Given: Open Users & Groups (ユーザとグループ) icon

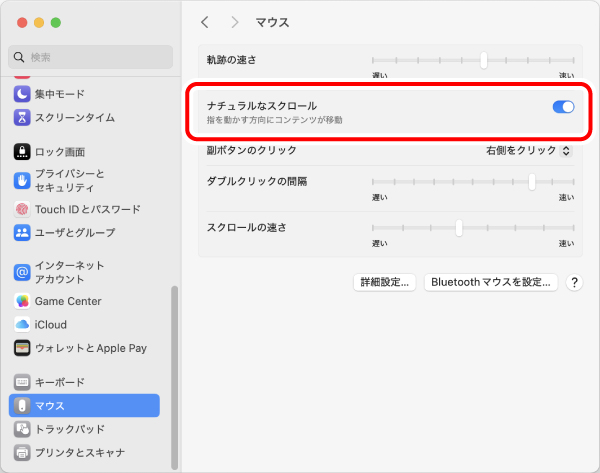Looking at the screenshot, I should tap(22, 232).
